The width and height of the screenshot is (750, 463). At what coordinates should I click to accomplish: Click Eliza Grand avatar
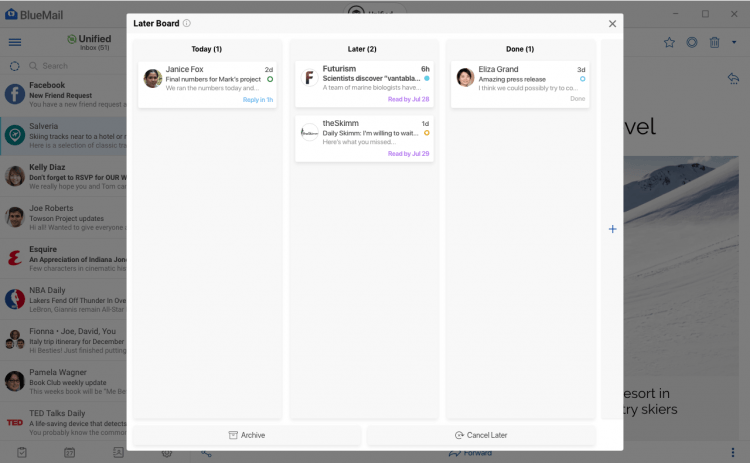(x=465, y=77)
